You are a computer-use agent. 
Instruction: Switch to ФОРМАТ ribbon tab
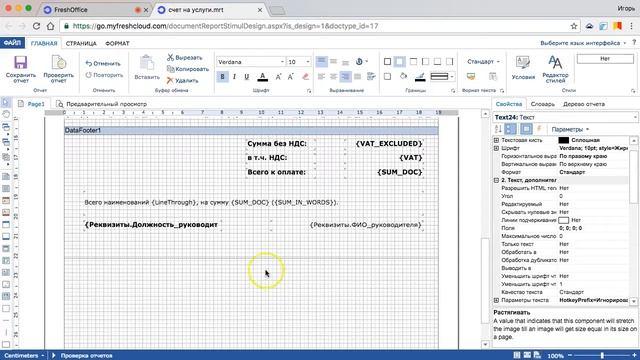117,43
